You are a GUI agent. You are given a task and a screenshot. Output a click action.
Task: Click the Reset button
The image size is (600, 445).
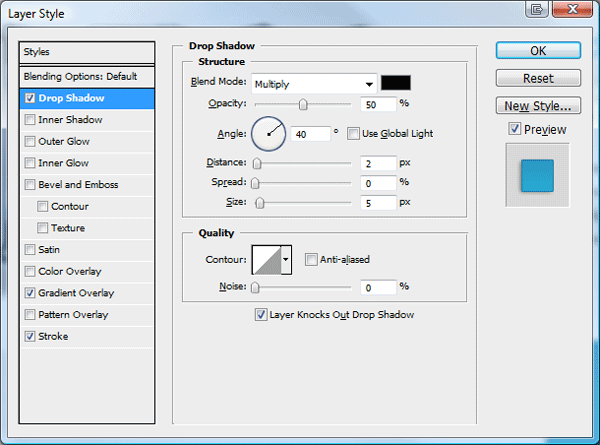[x=538, y=78]
